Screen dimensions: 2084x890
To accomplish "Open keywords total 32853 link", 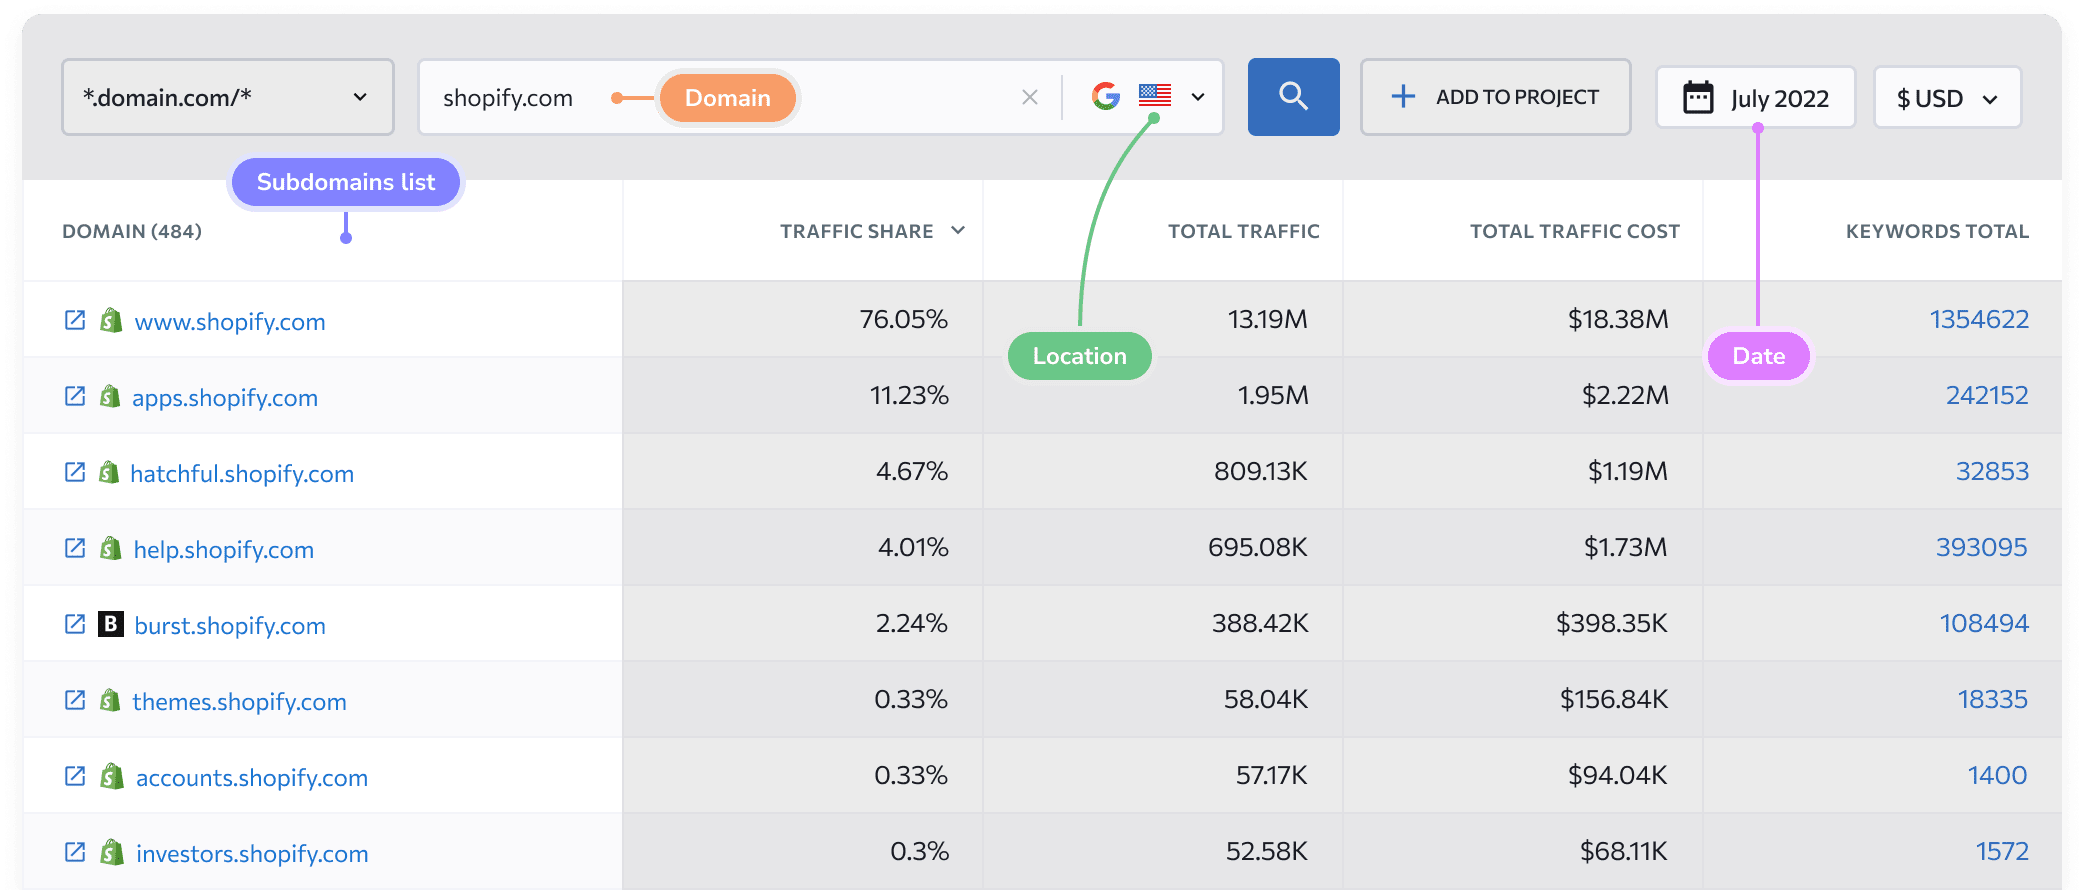I will coord(1992,471).
